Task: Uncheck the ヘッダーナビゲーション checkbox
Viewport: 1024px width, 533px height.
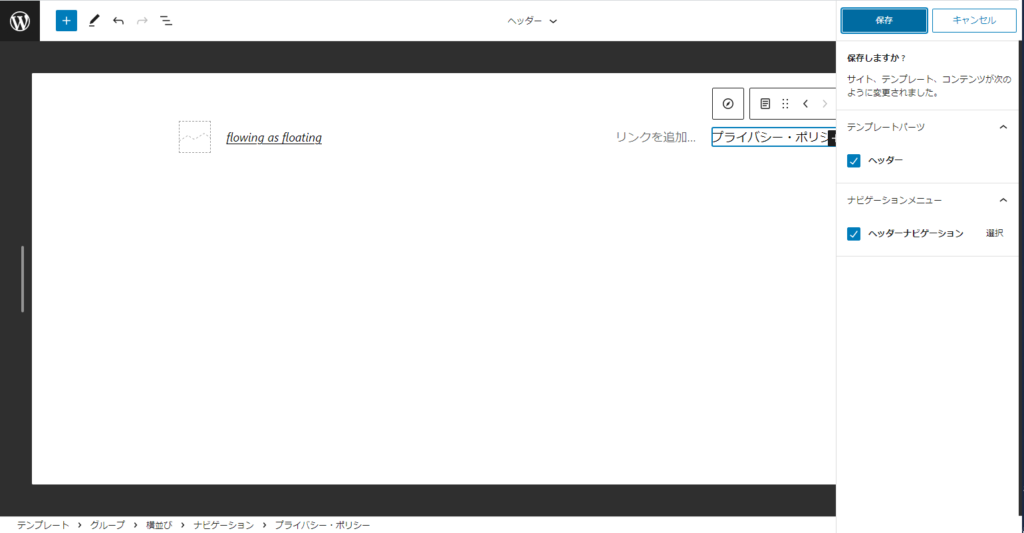Action: point(854,234)
